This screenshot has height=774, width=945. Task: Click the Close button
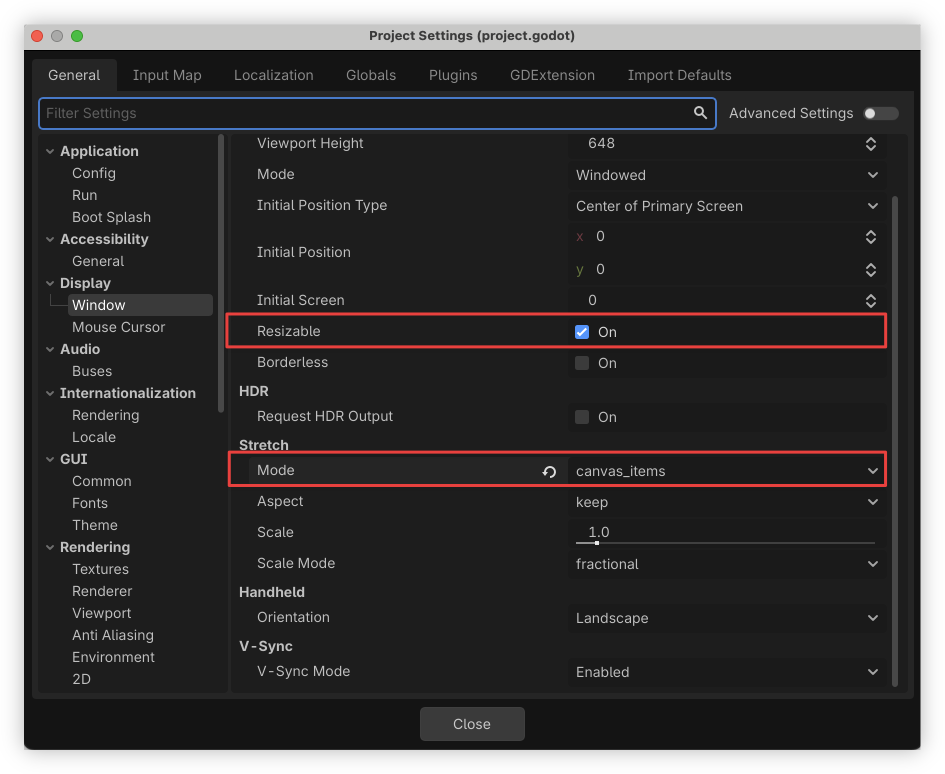(x=472, y=724)
